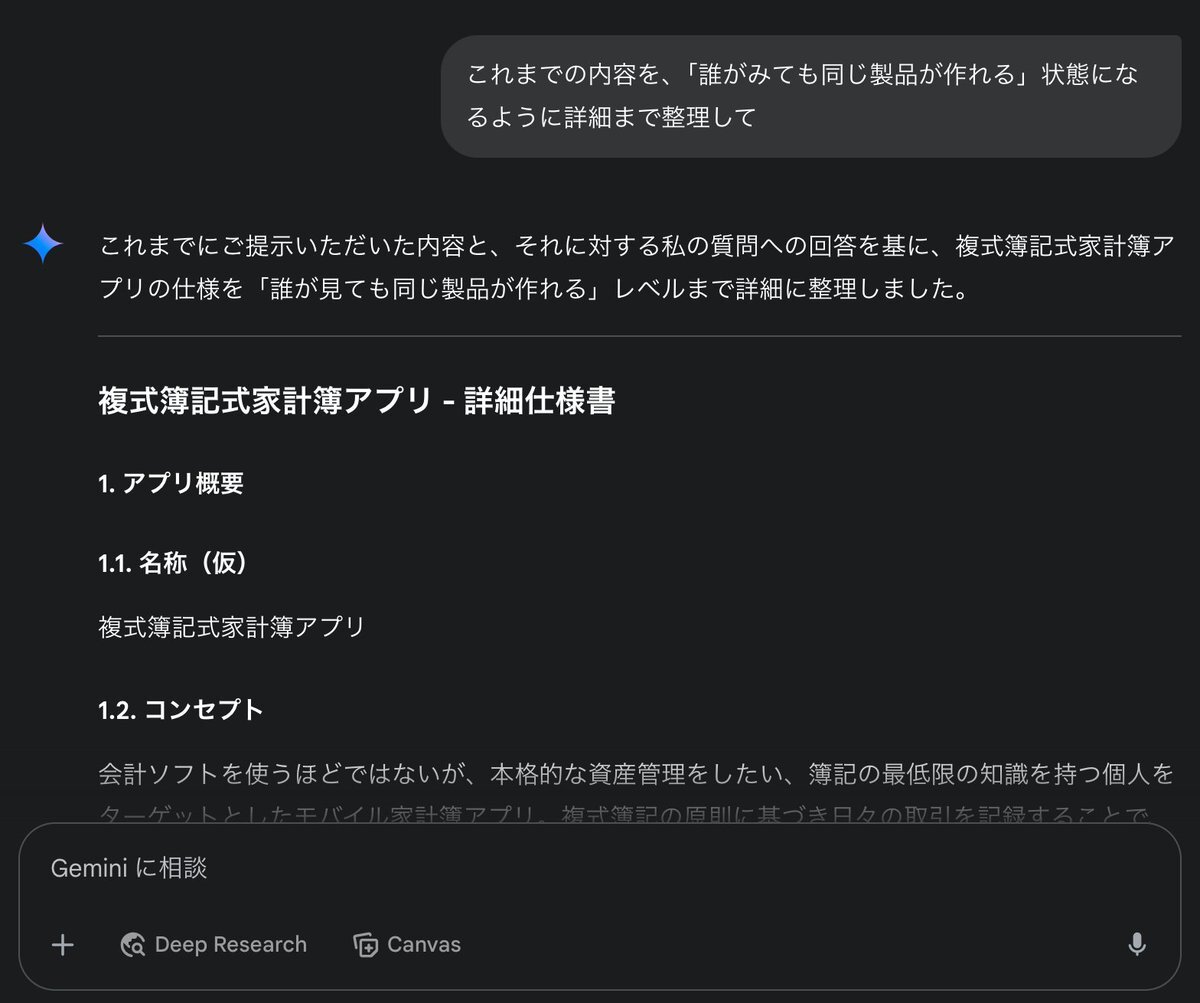This screenshot has height=1003, width=1200.
Task: Enable Deep Research mode via its label
Action: 231,945
